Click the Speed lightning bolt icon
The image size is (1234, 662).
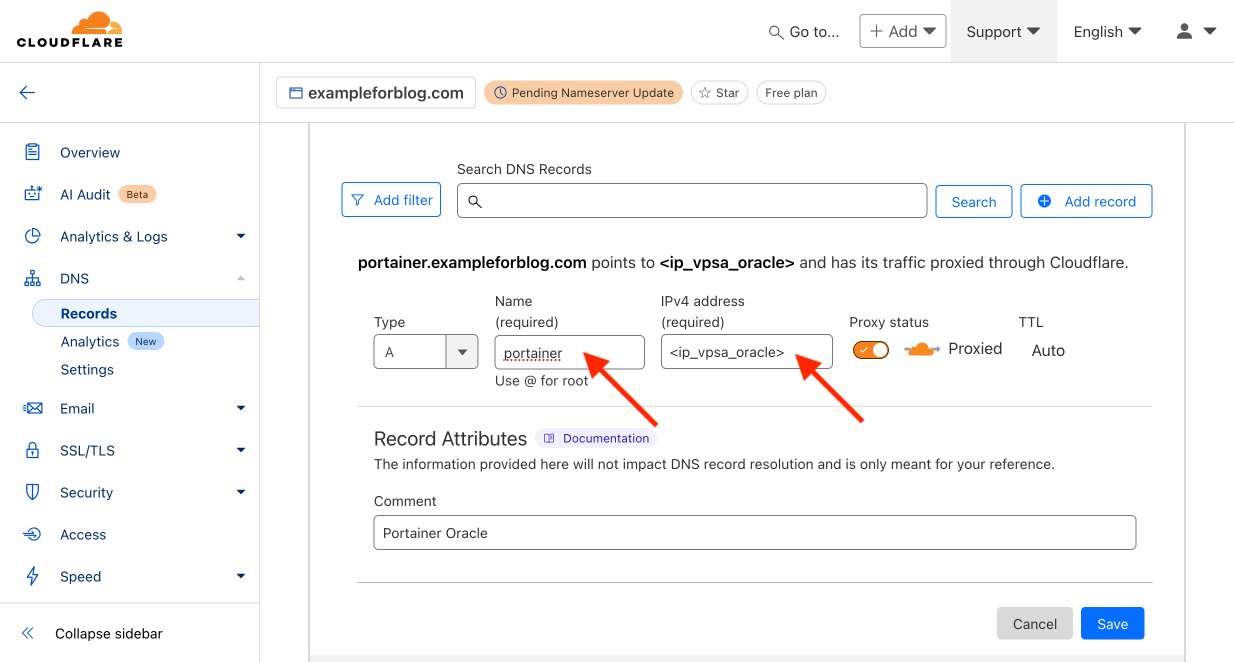(x=33, y=576)
